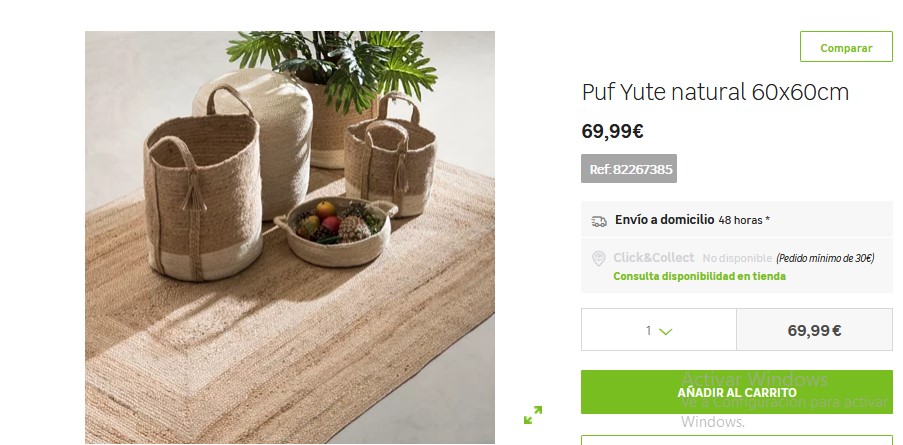Click the total price box showing 69,99€
The width and height of the screenshot is (903, 445).
(814, 330)
